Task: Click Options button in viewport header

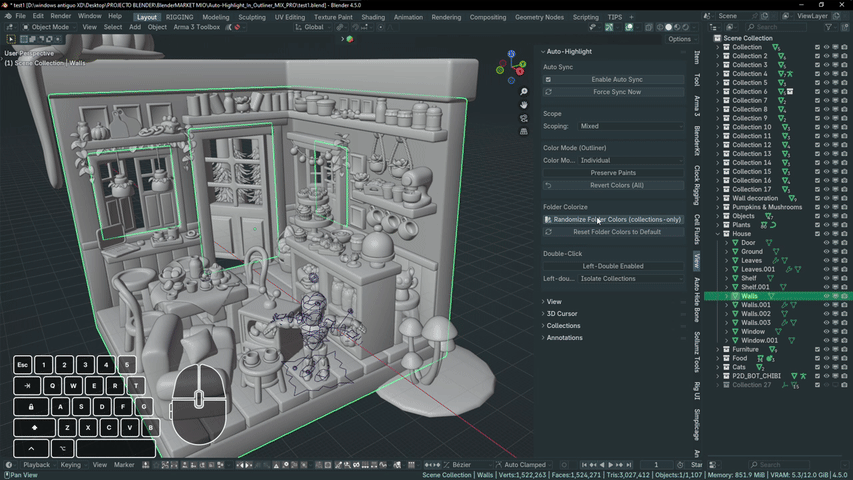Action: pyautogui.click(x=681, y=39)
